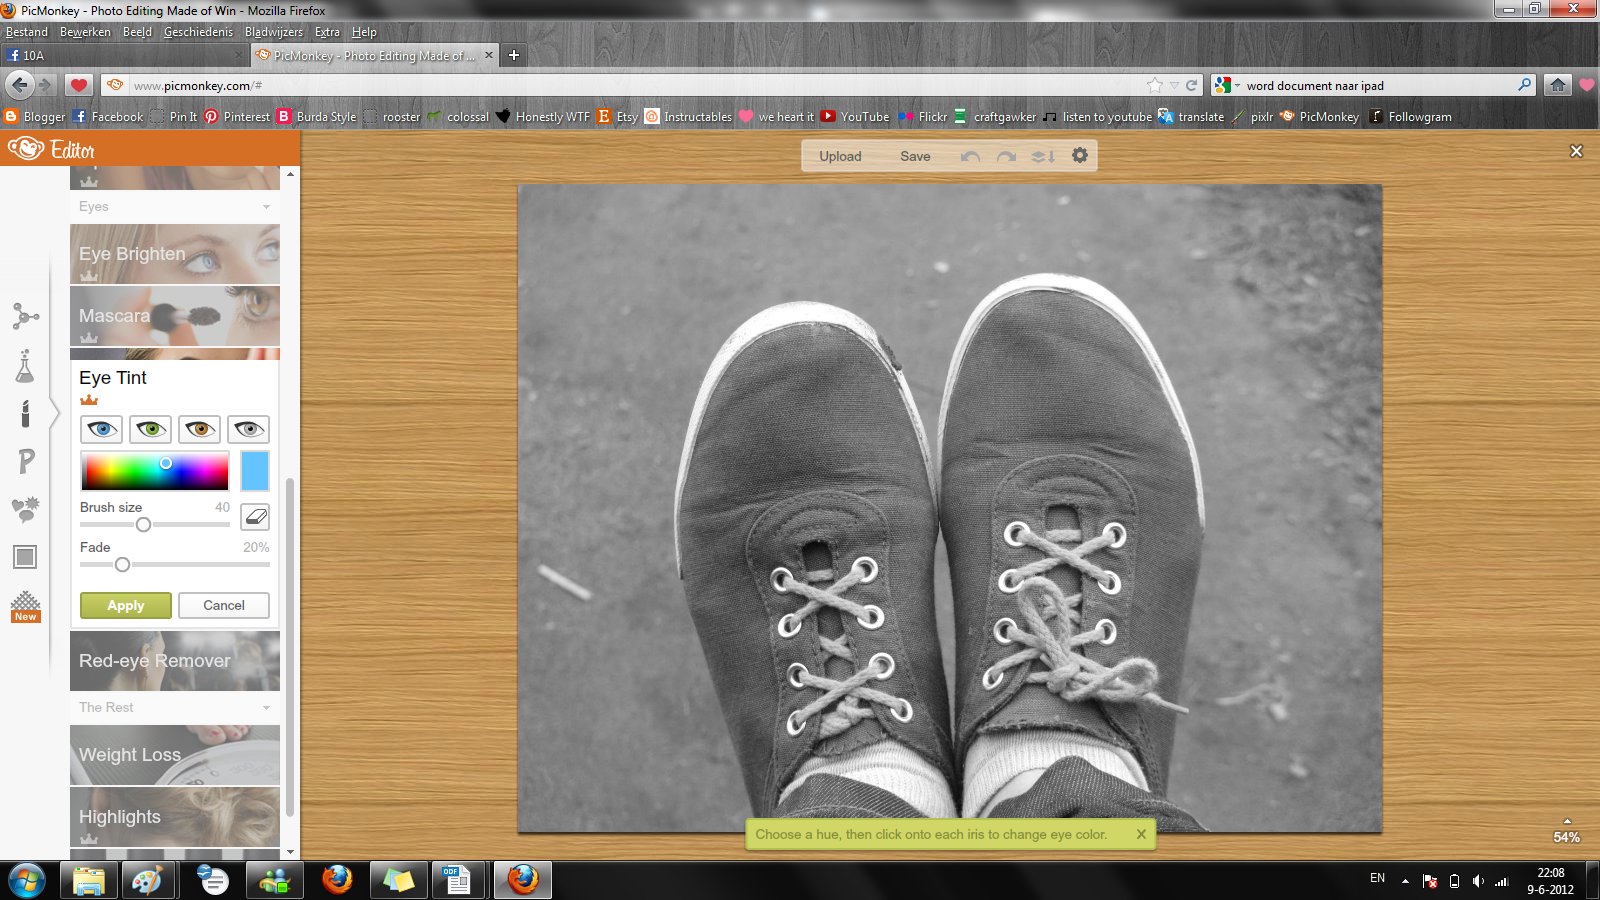Open the Extra menu
Screen dimensions: 1600x900
click(327, 32)
